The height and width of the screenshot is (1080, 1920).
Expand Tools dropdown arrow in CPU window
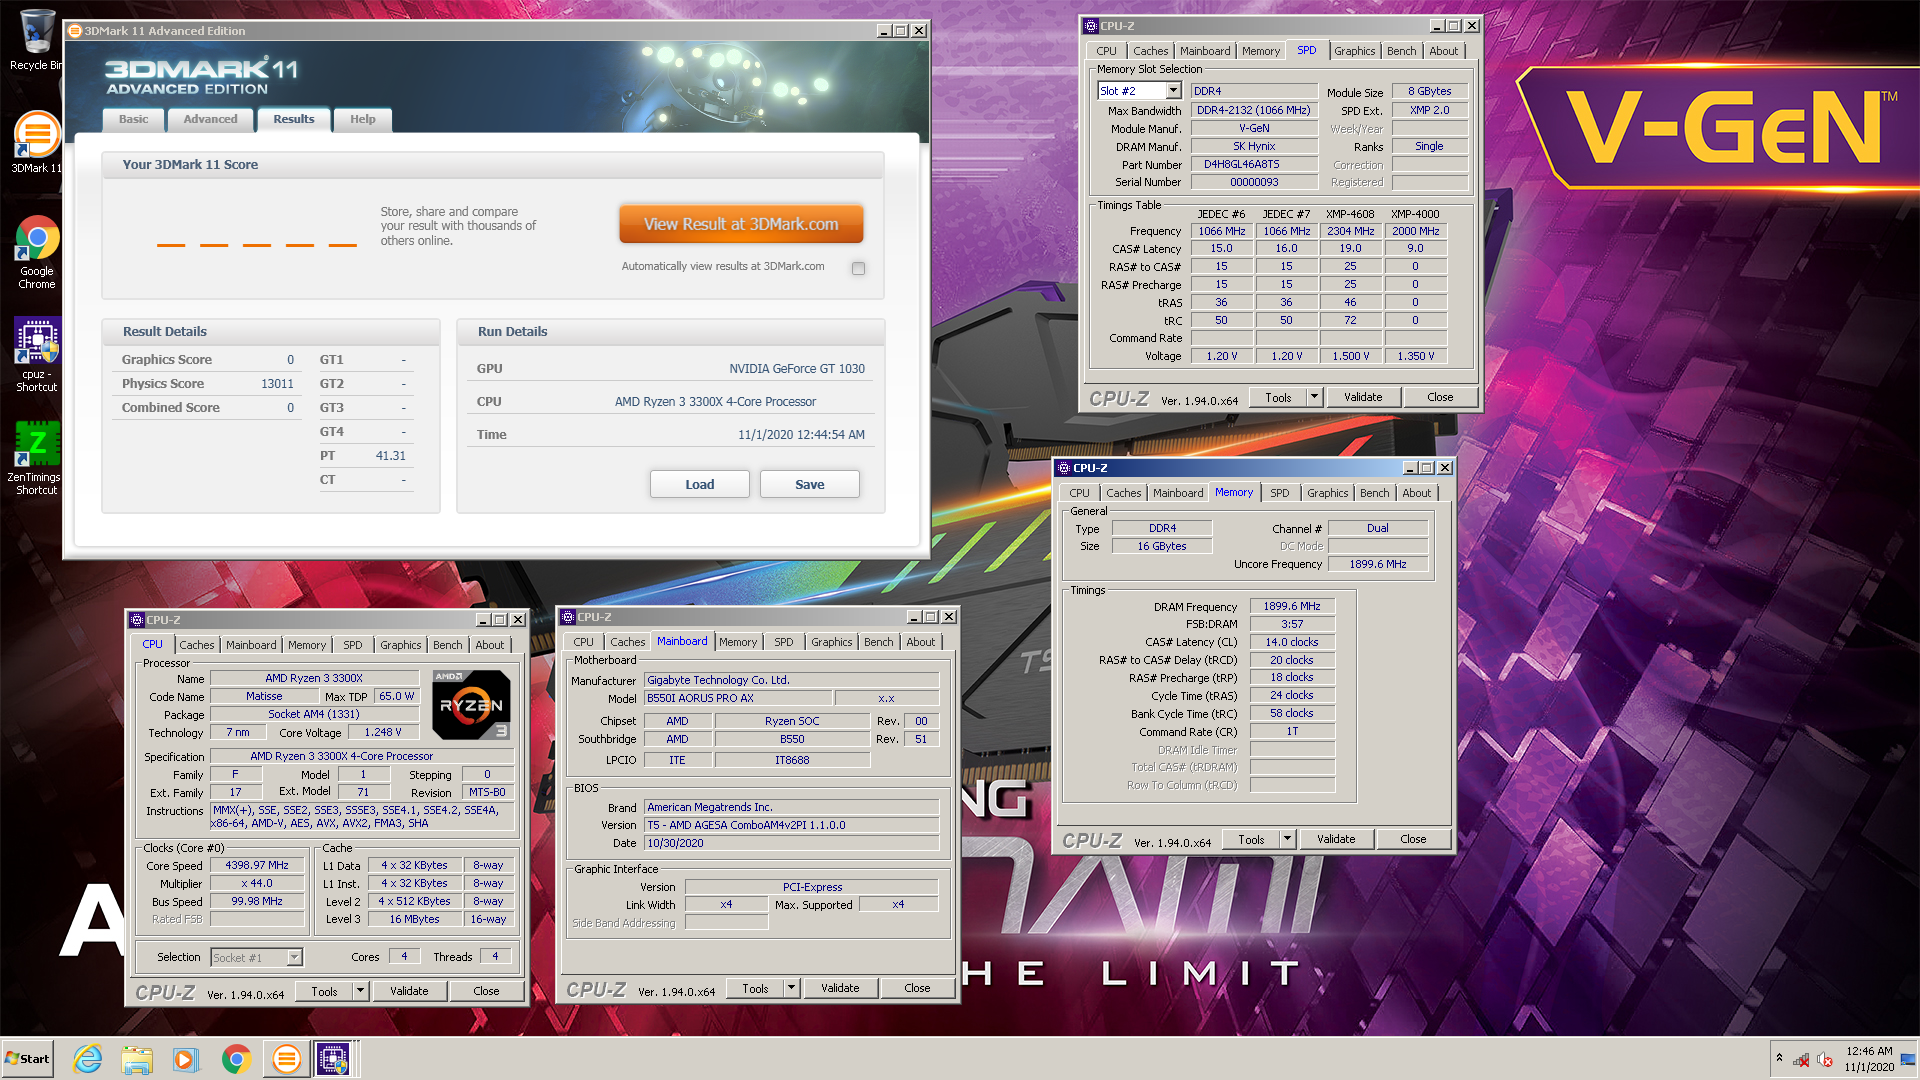pyautogui.click(x=360, y=991)
